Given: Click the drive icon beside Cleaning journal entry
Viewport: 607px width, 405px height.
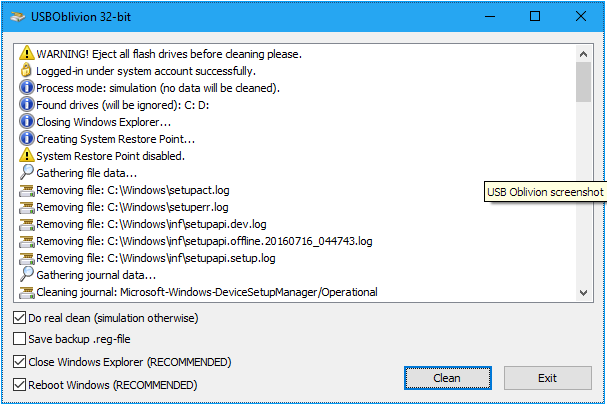Looking at the screenshot, I should (x=27, y=293).
